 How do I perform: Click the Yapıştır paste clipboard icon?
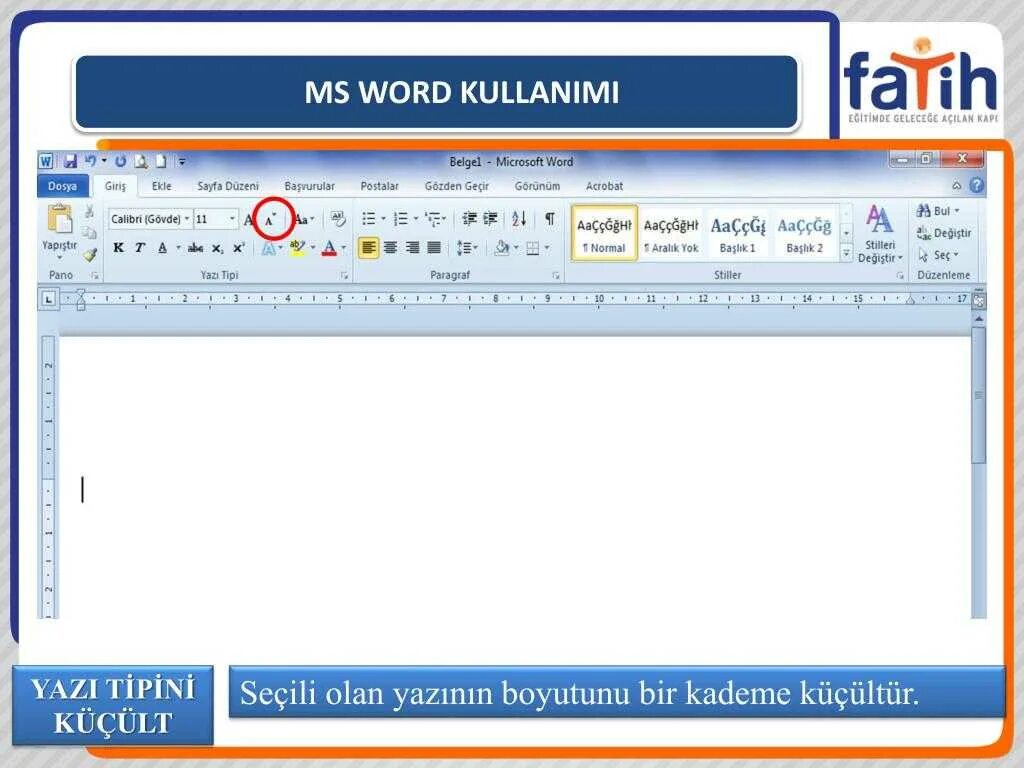point(59,219)
